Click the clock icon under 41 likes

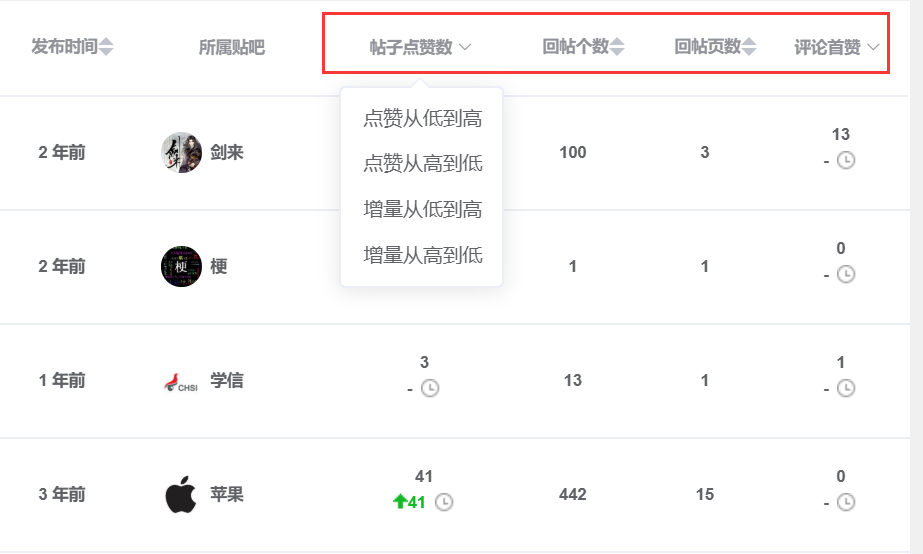pyautogui.click(x=444, y=502)
